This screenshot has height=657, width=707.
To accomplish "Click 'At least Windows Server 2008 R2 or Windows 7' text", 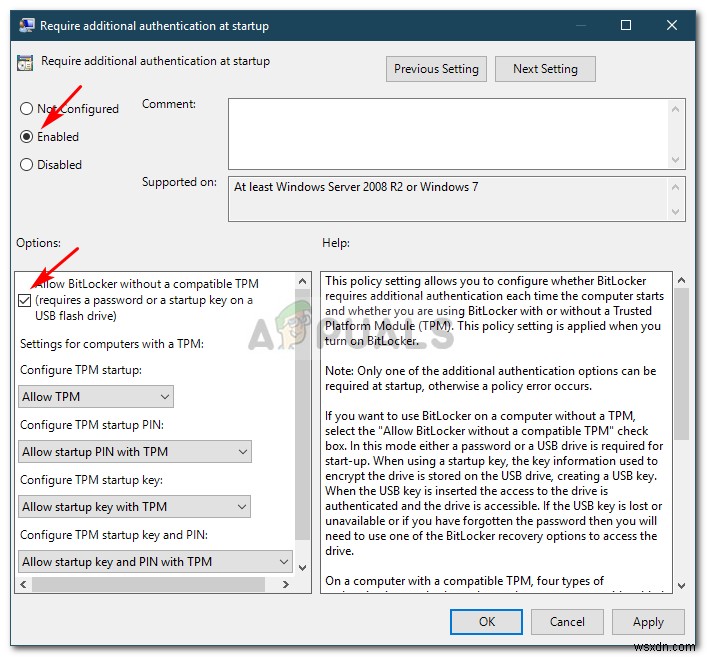I will (356, 187).
